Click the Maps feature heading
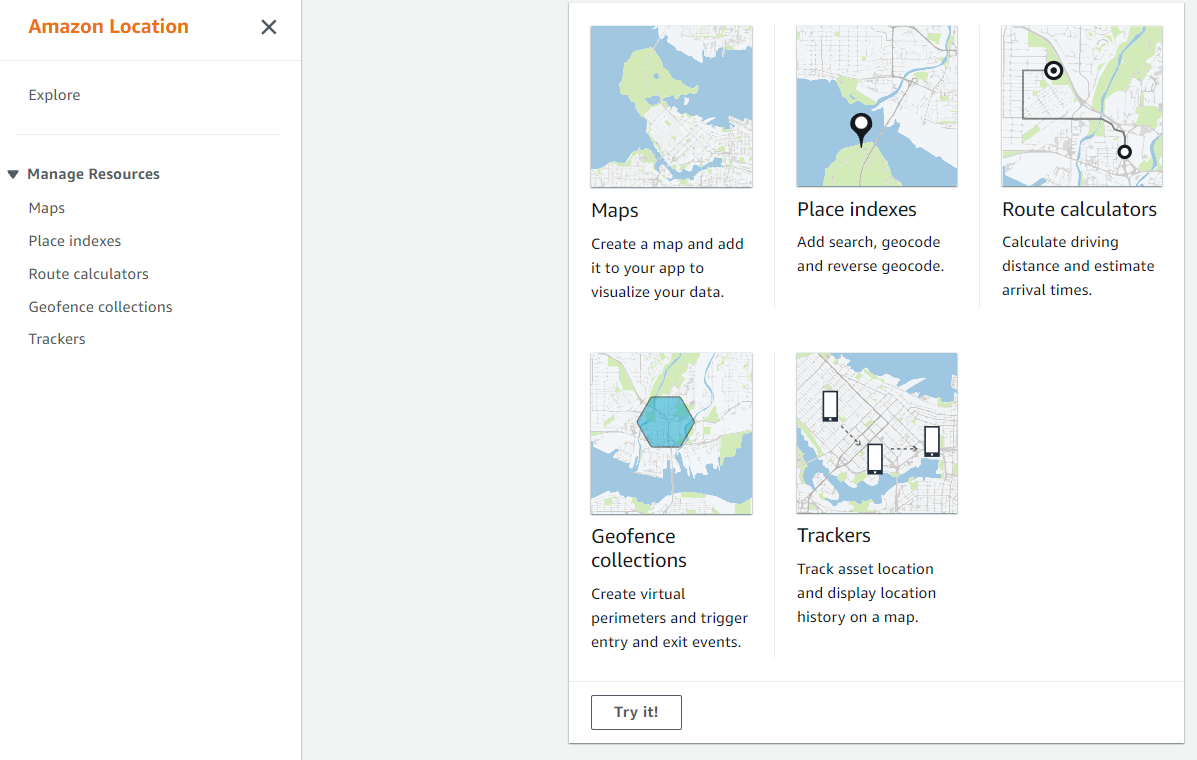 [x=614, y=211]
